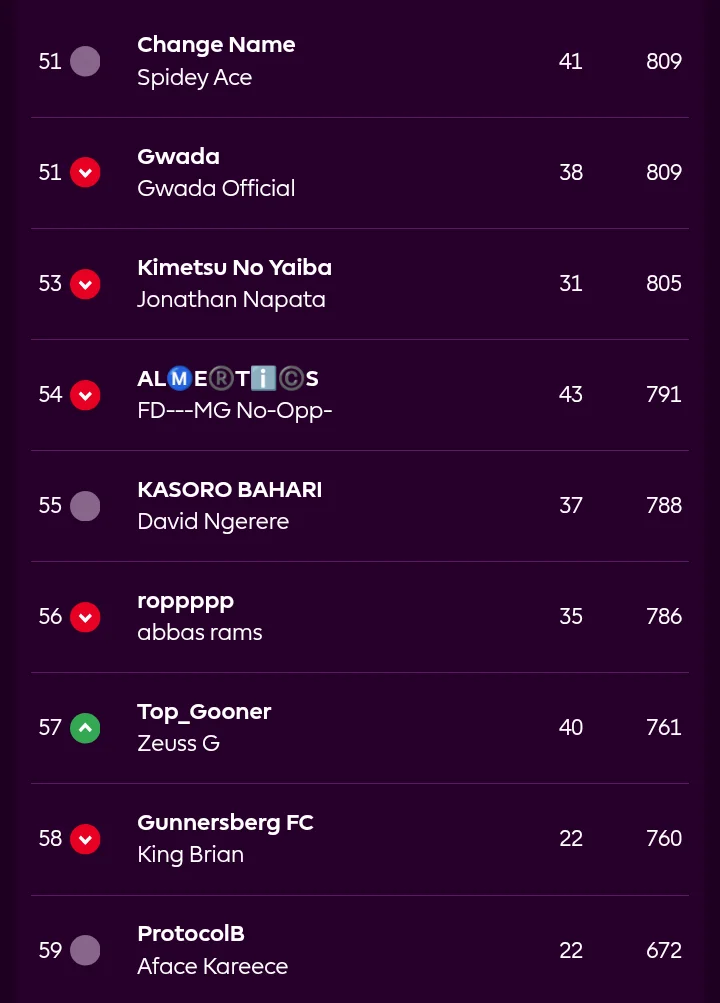Click red down arrow beside roppppp
This screenshot has height=1003, width=720.
click(x=85, y=617)
